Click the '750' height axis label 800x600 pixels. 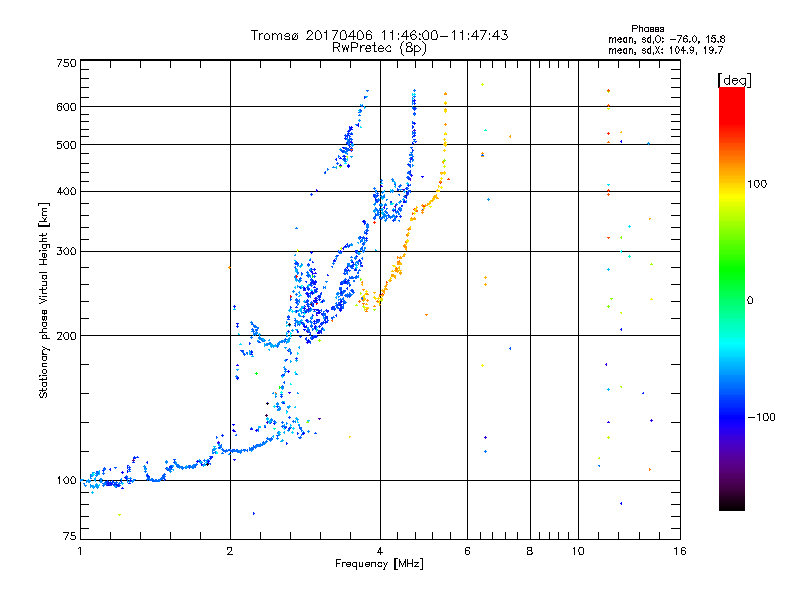click(x=66, y=64)
